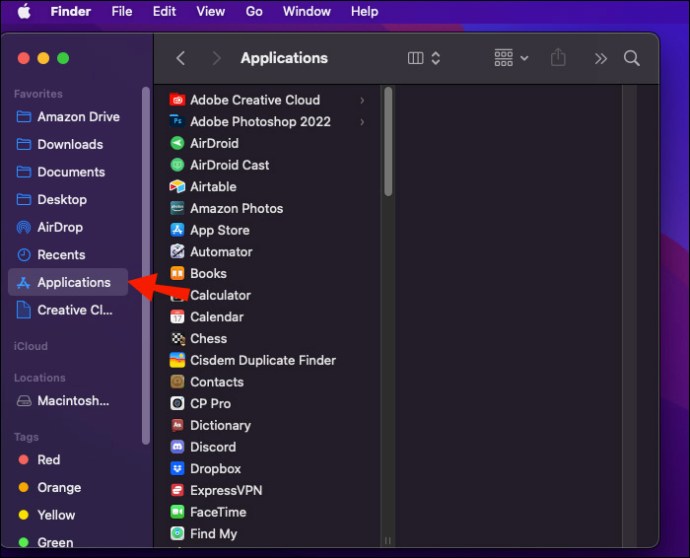Viewport: 690px width, 558px height.
Task: Open Recents from the sidebar
Action: [x=68, y=255]
